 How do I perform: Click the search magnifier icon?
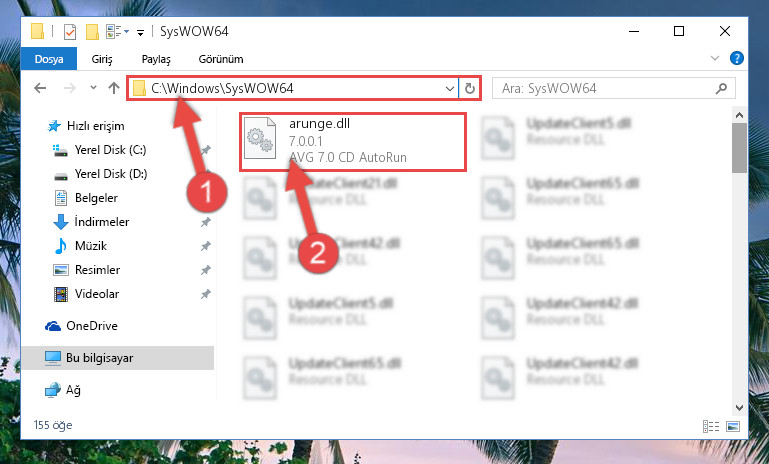click(x=721, y=88)
